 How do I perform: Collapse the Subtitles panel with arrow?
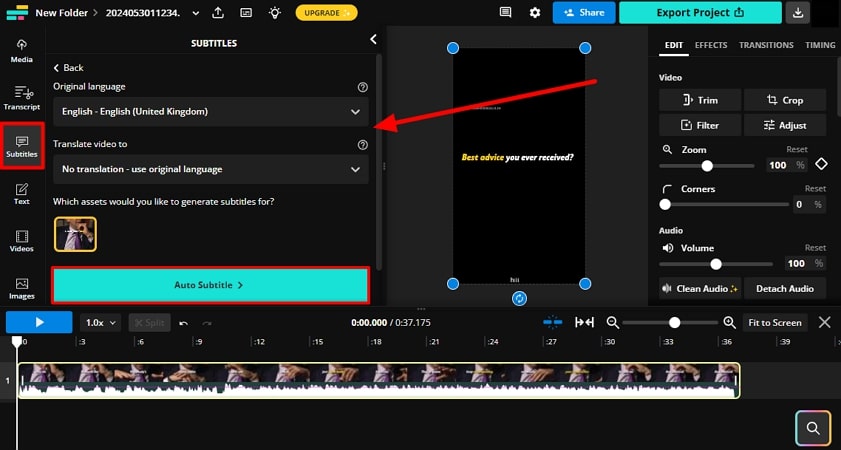[x=373, y=39]
